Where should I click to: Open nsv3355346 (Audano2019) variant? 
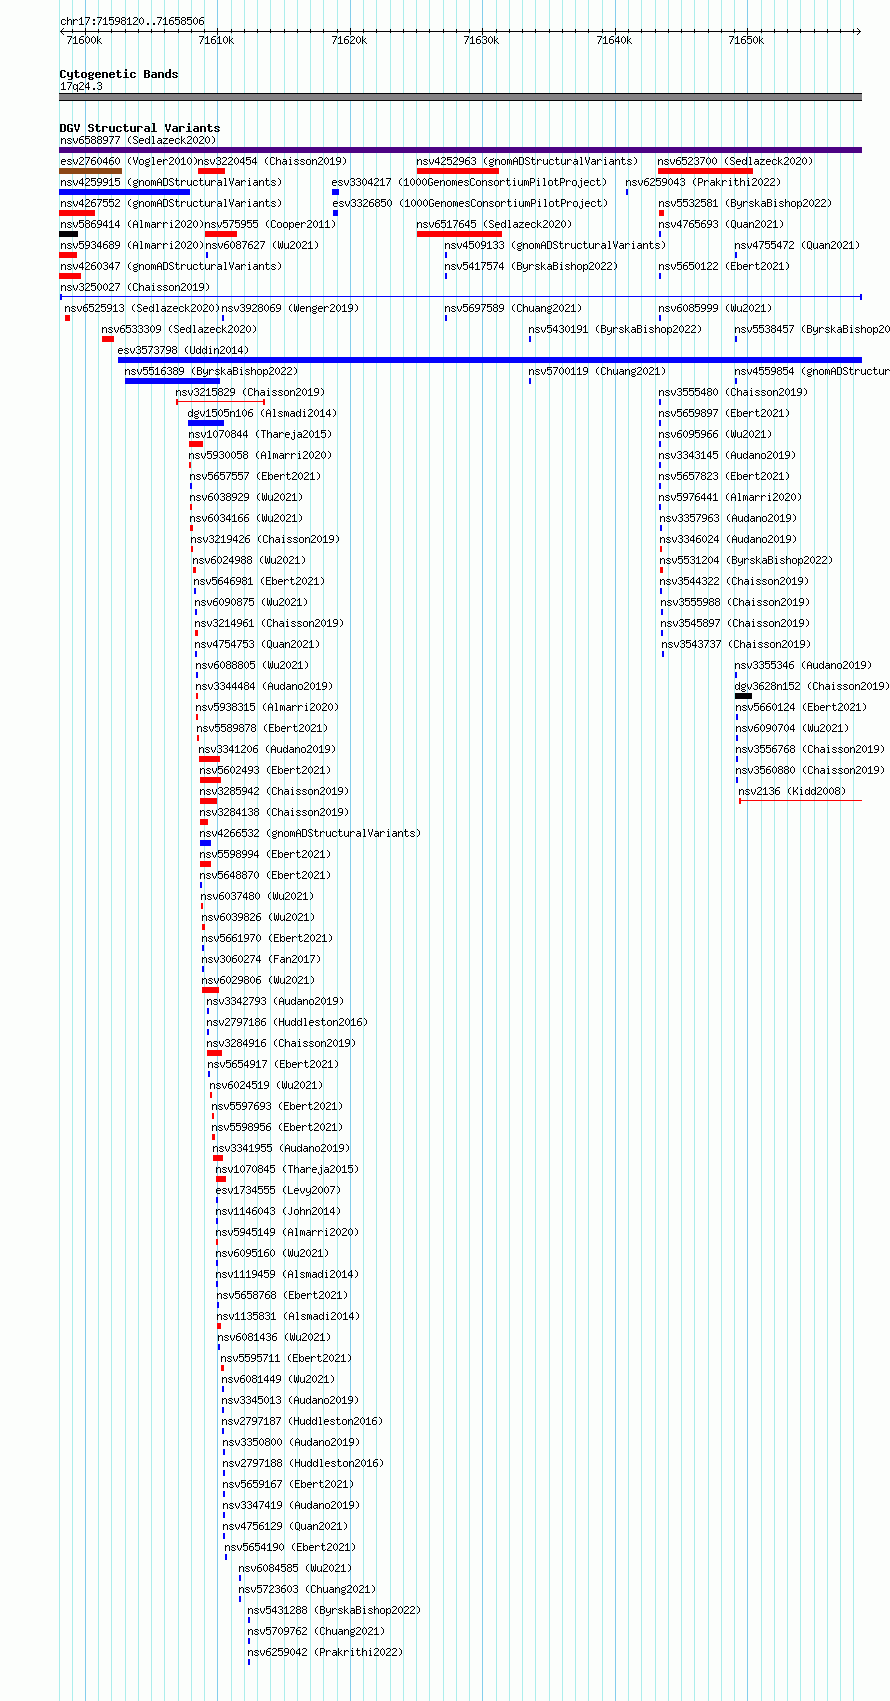point(803,666)
